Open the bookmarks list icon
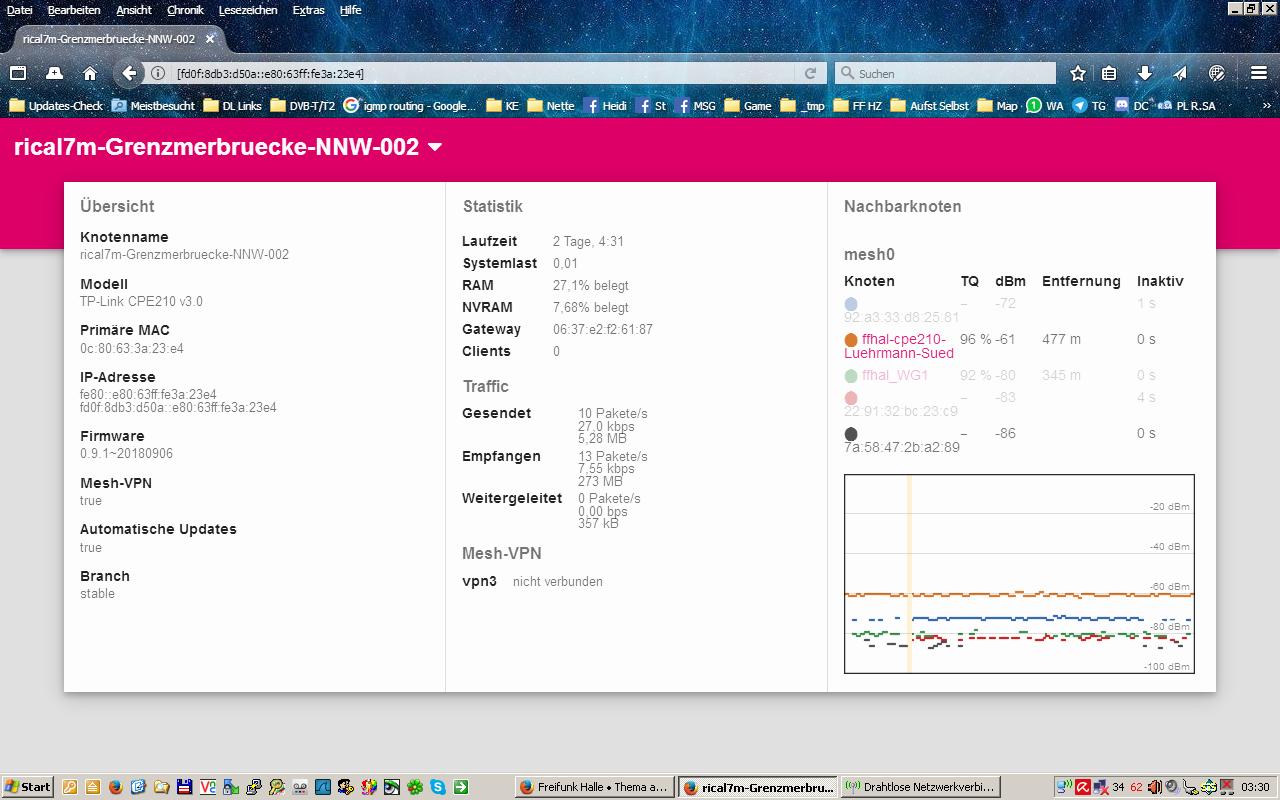1280x800 pixels. (x=1109, y=73)
